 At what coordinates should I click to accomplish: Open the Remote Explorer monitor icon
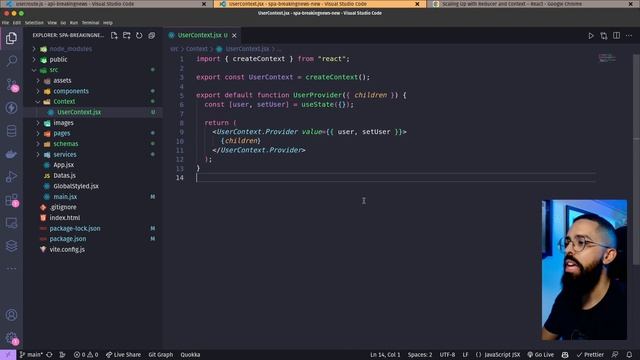coord(11,223)
